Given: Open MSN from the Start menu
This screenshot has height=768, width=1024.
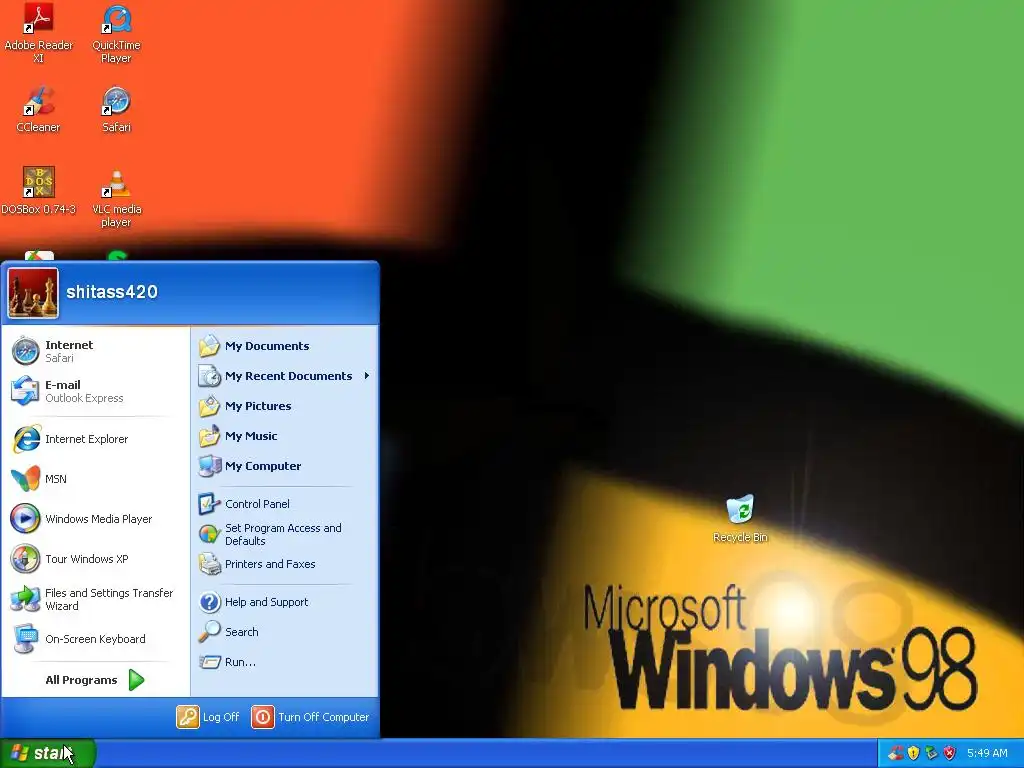Looking at the screenshot, I should (95, 479).
